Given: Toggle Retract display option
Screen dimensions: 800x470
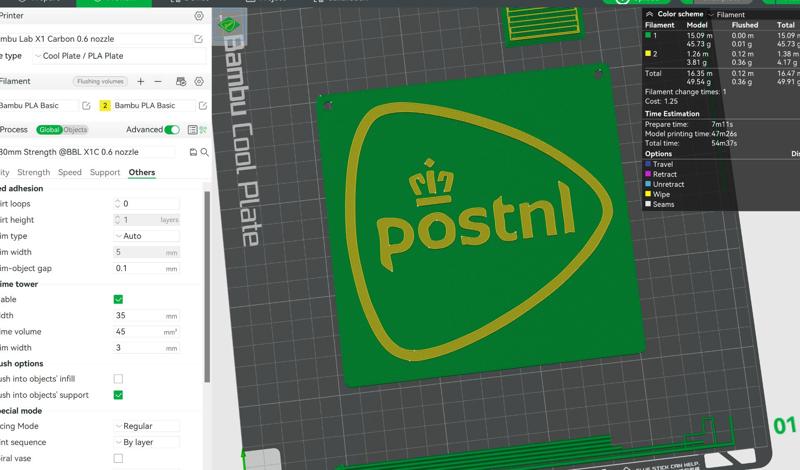Looking at the screenshot, I should [x=648, y=174].
